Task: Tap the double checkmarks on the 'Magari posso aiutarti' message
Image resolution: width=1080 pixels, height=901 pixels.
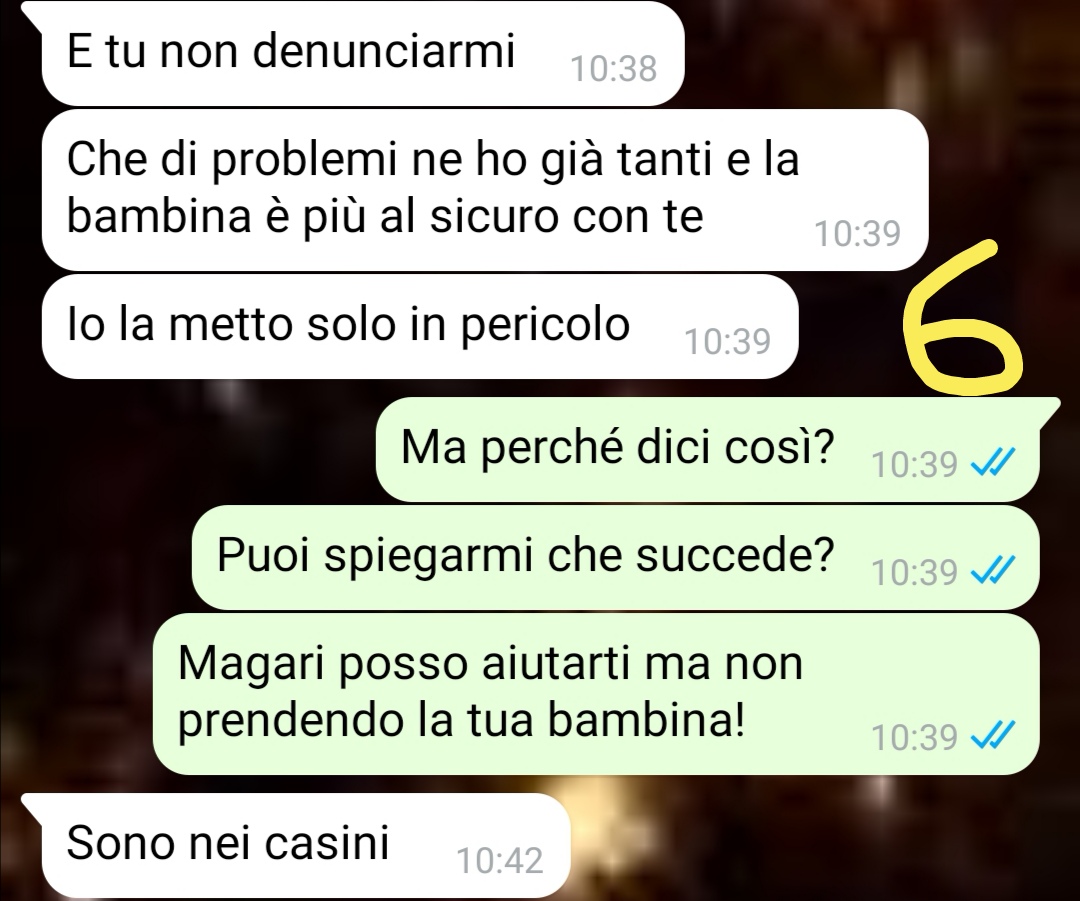Action: [993, 736]
